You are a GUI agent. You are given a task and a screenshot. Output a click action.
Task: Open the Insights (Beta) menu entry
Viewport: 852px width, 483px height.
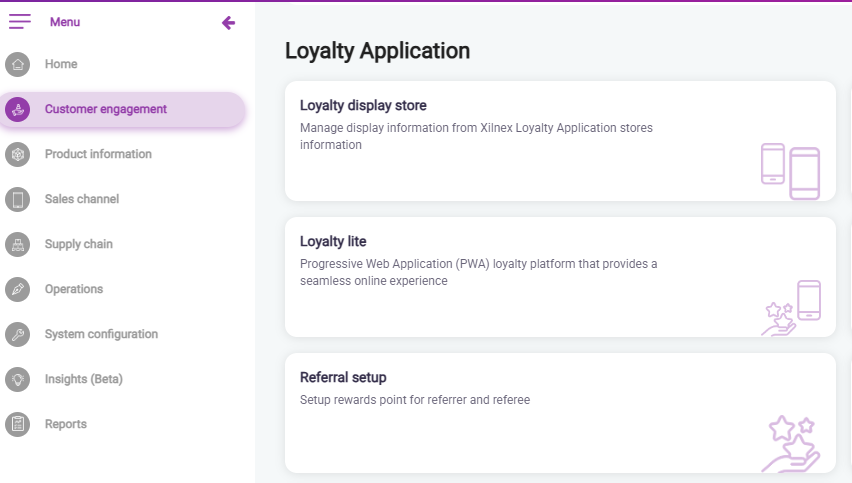click(x=83, y=379)
